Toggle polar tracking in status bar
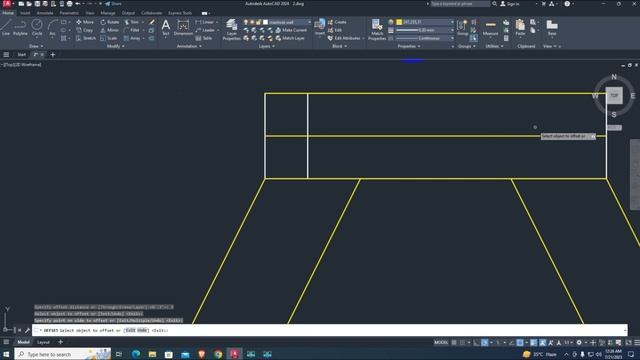 pyautogui.click(x=484, y=342)
